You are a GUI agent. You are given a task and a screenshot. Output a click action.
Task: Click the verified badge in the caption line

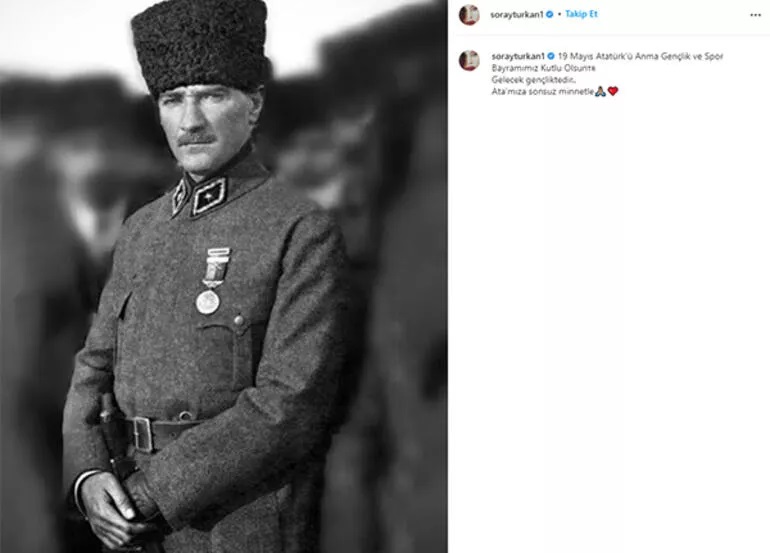tap(551, 56)
